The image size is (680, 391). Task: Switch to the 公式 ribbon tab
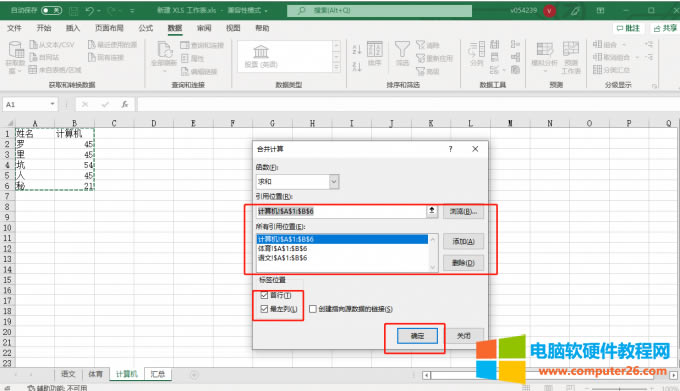pos(146,28)
